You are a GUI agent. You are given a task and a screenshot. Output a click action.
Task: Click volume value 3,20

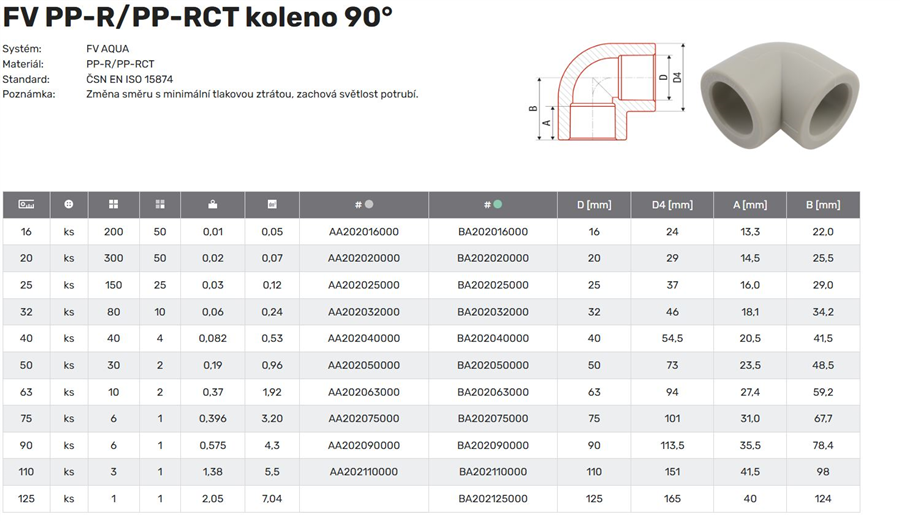tap(272, 418)
